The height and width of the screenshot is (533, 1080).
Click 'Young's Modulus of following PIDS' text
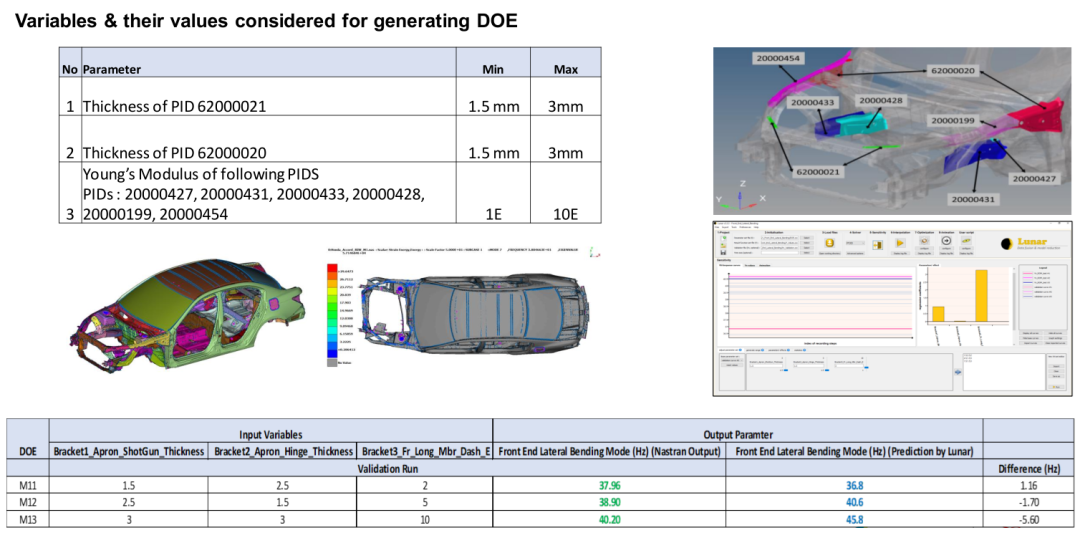(x=200, y=172)
